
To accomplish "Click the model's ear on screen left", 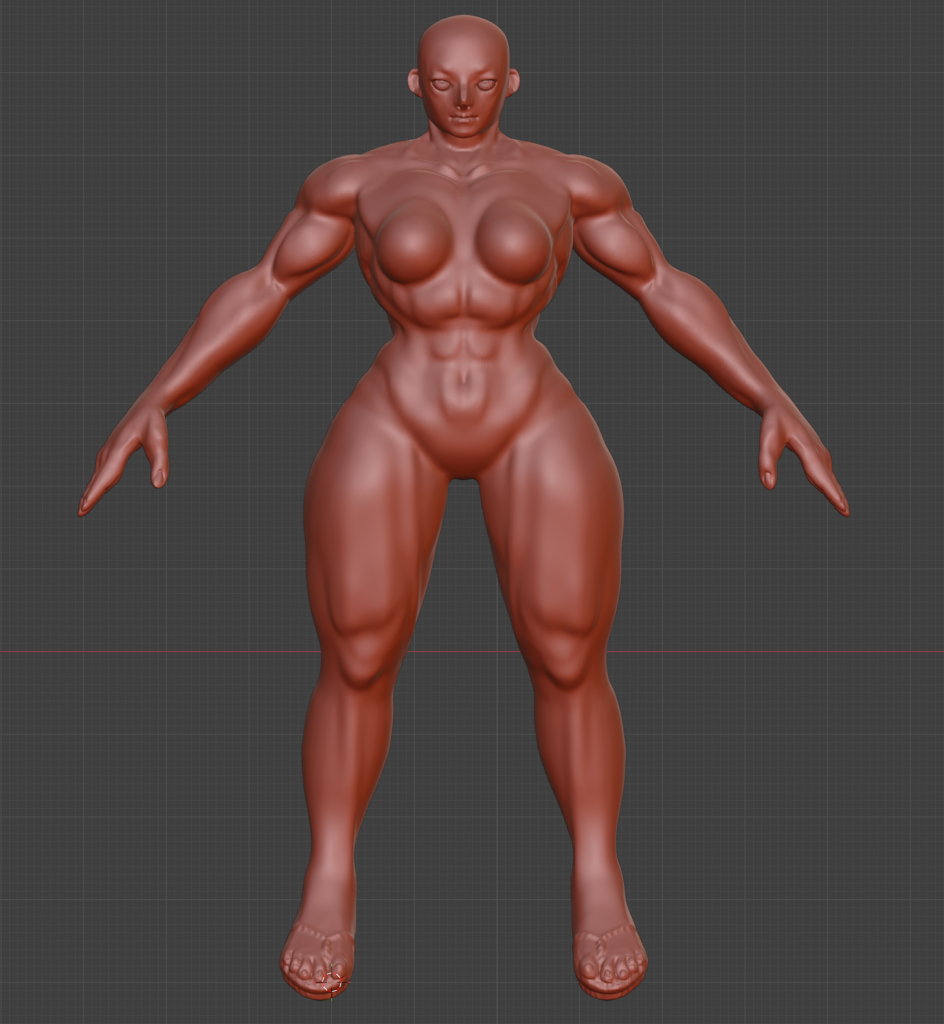I will pyautogui.click(x=413, y=82).
